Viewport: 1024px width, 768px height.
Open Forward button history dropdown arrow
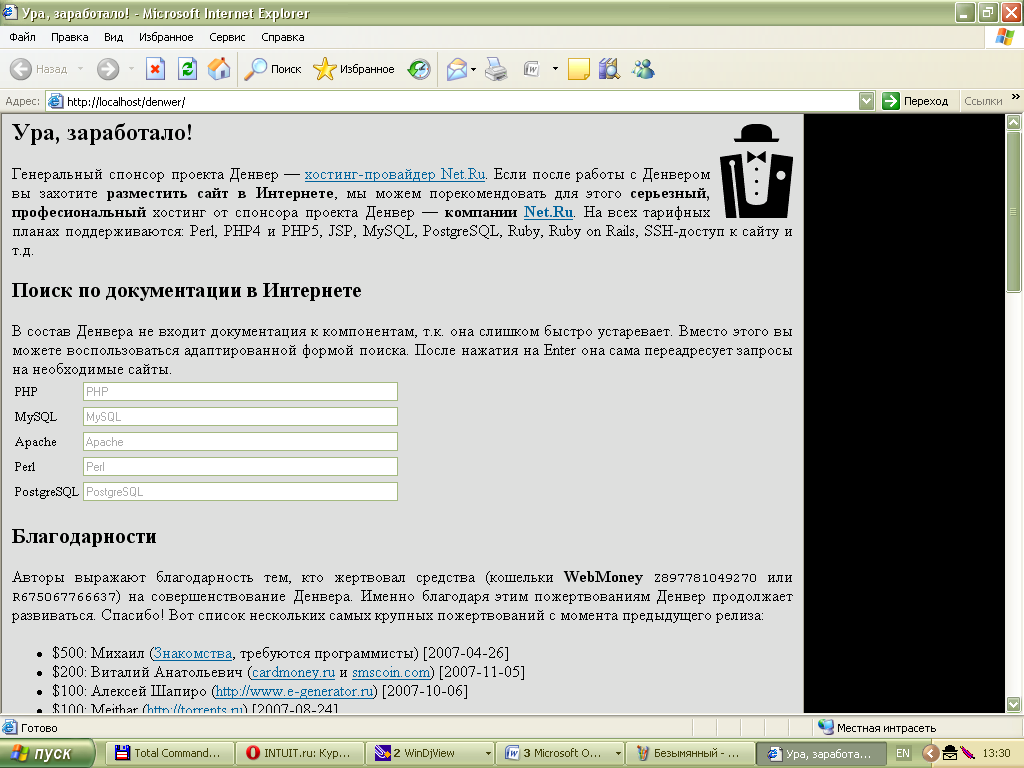[x=131, y=69]
